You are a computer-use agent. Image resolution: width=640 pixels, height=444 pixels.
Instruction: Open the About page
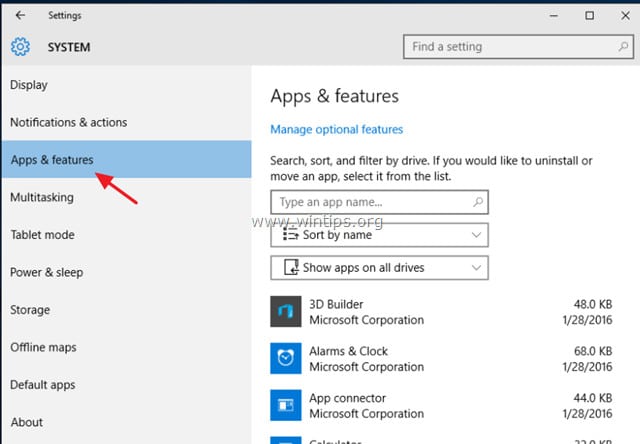coord(127,422)
